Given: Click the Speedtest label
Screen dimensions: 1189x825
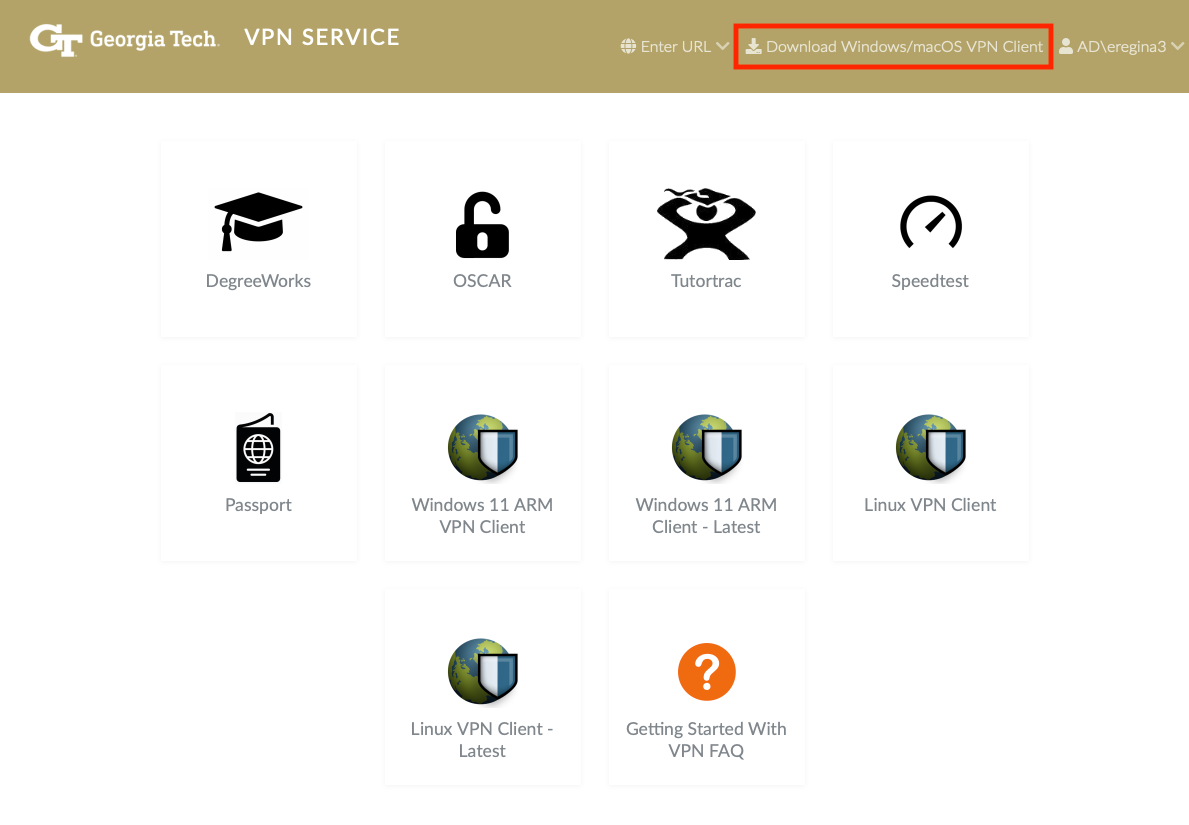Looking at the screenshot, I should (x=930, y=281).
